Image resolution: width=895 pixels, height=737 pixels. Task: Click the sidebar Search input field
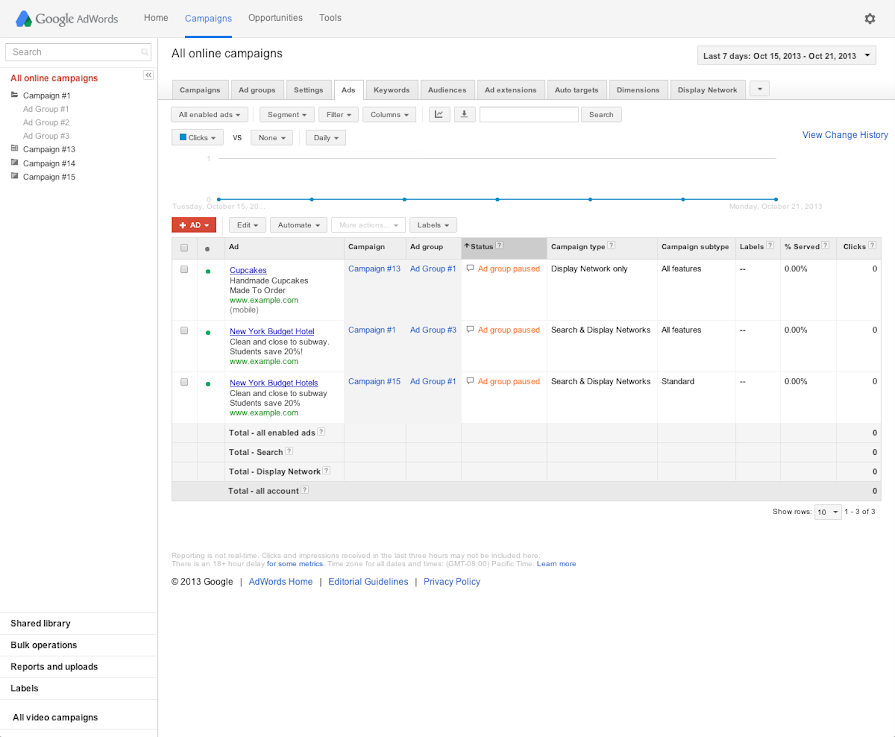click(76, 52)
